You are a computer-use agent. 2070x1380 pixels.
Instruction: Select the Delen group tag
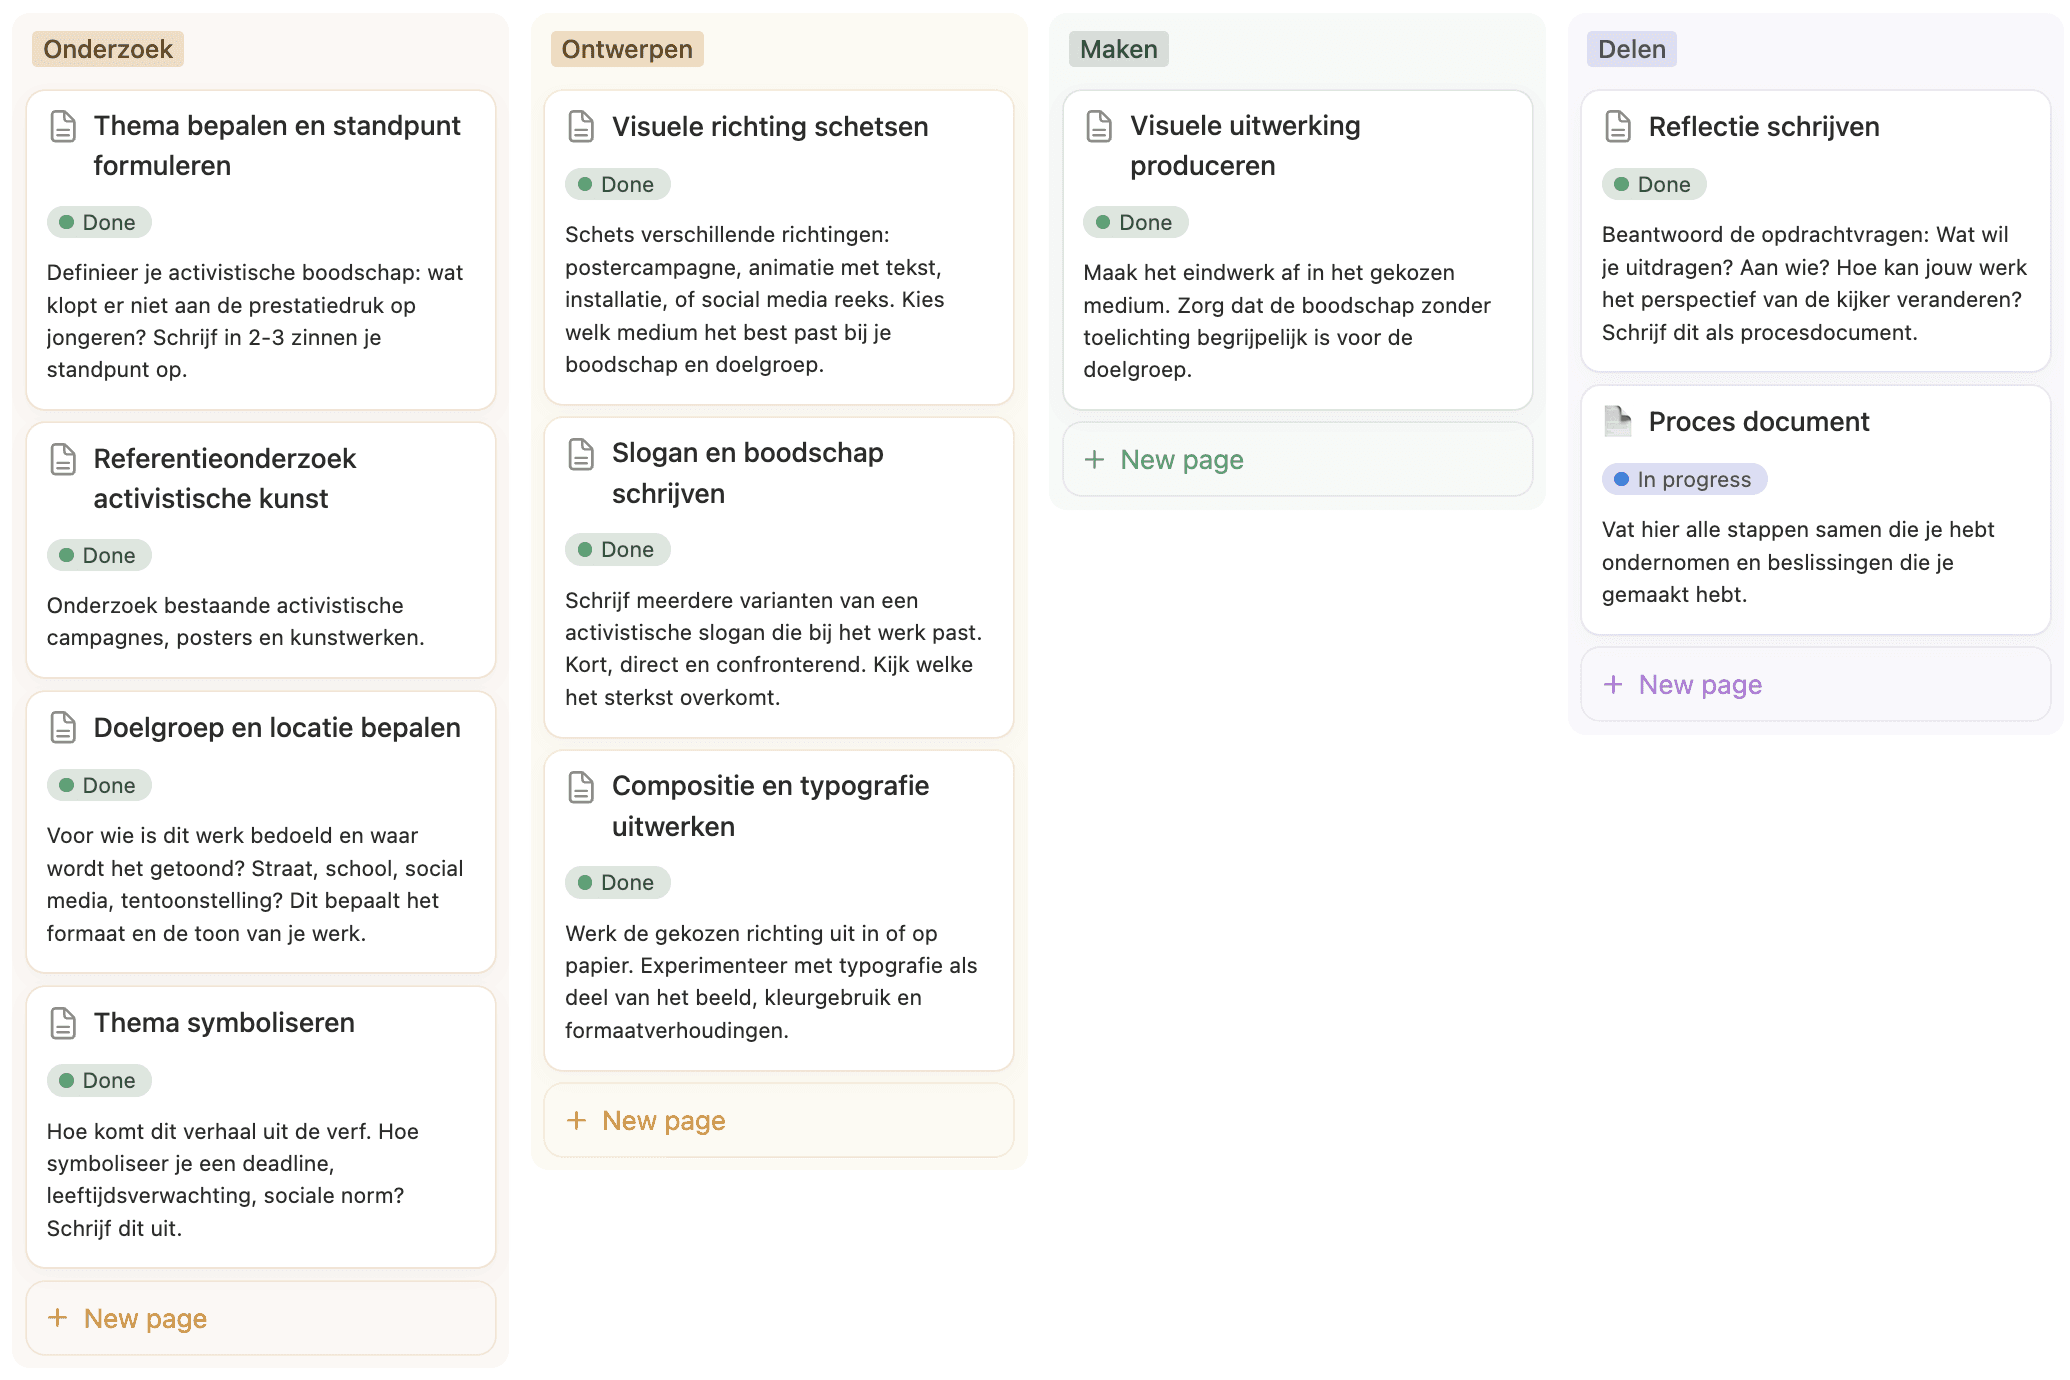[1631, 49]
